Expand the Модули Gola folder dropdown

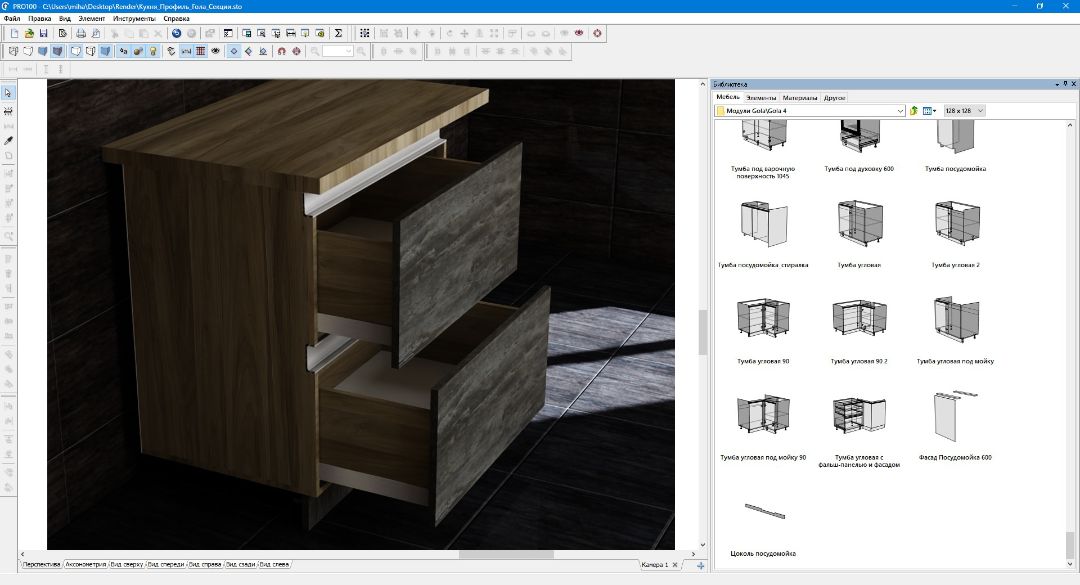(900, 111)
